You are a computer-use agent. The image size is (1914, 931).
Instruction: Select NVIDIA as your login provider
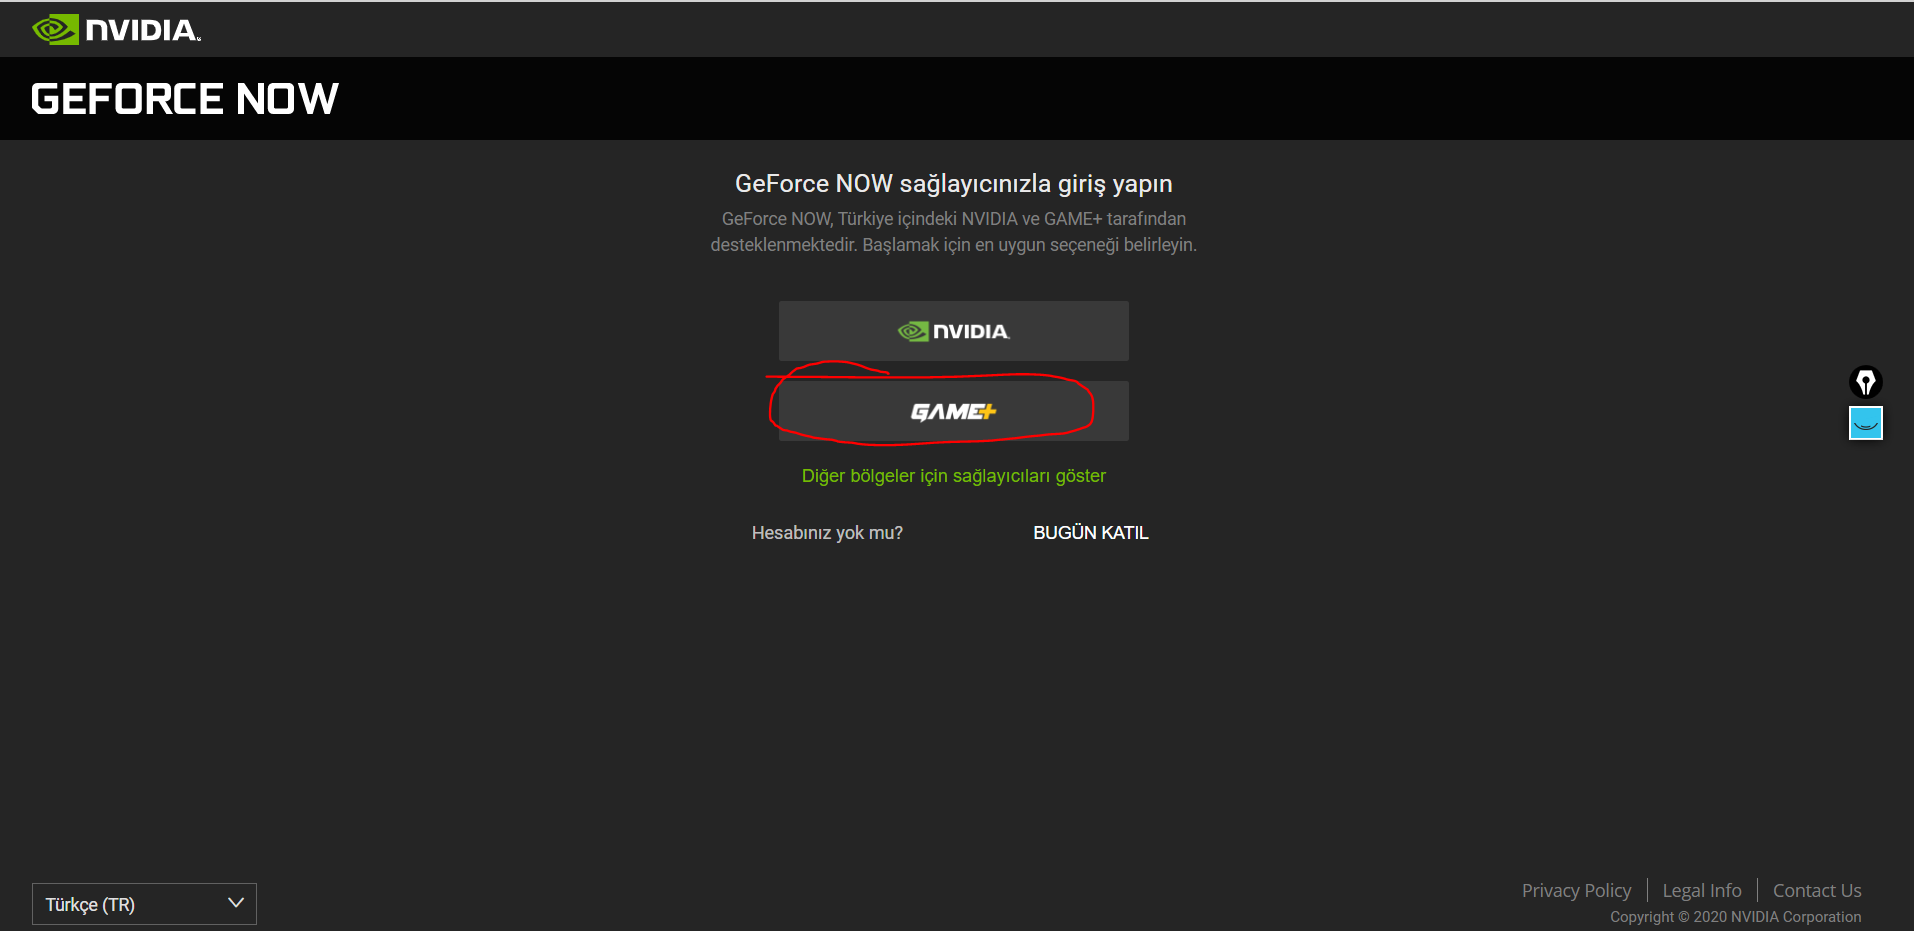pos(953,330)
